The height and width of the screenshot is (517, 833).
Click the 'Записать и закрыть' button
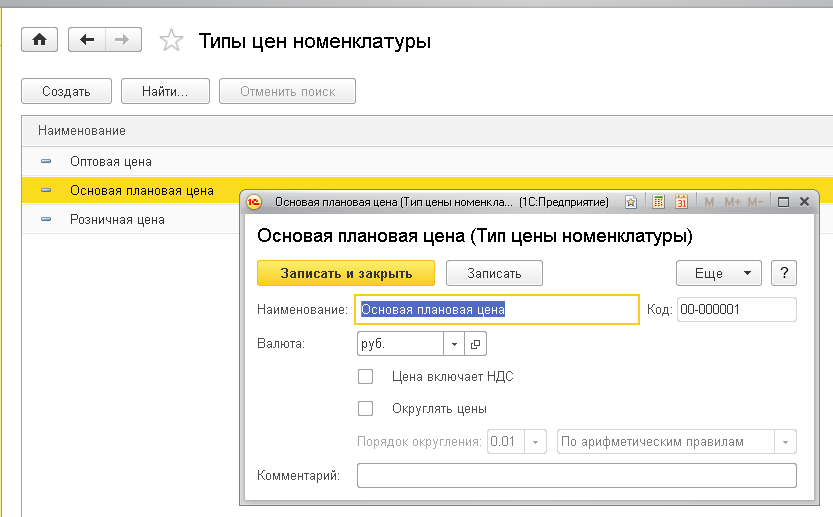346,273
